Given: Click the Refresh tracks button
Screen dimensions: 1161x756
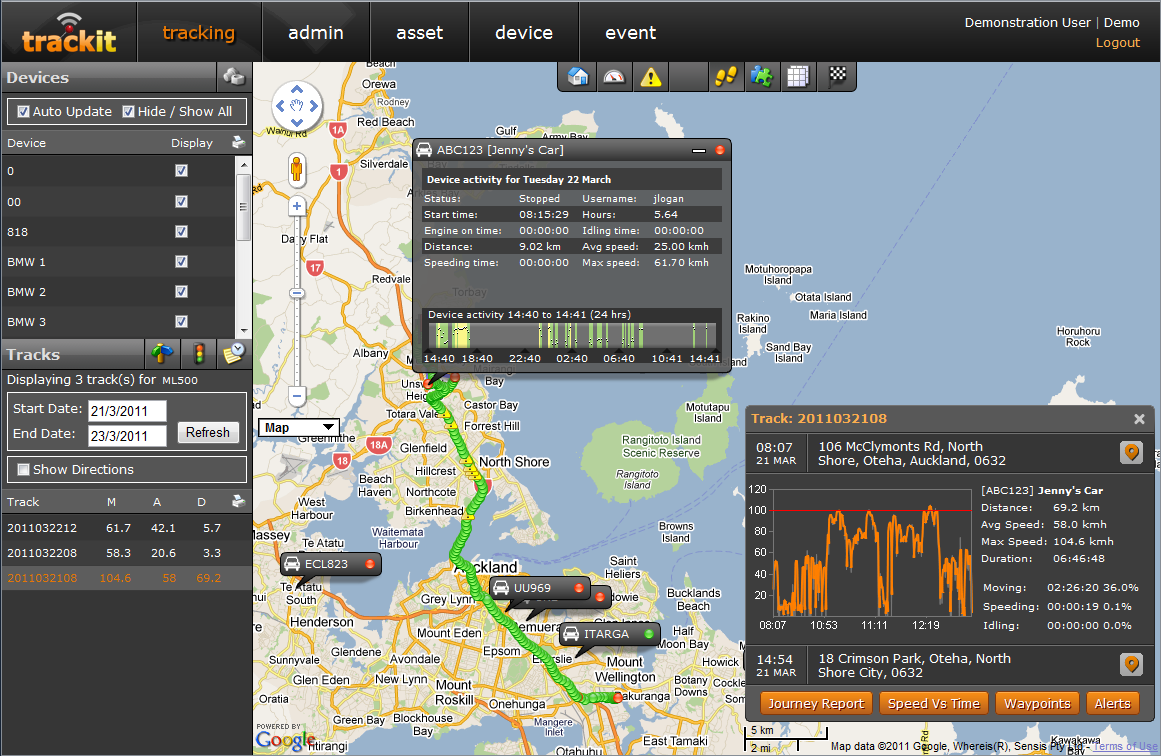Looking at the screenshot, I should click(x=207, y=432).
